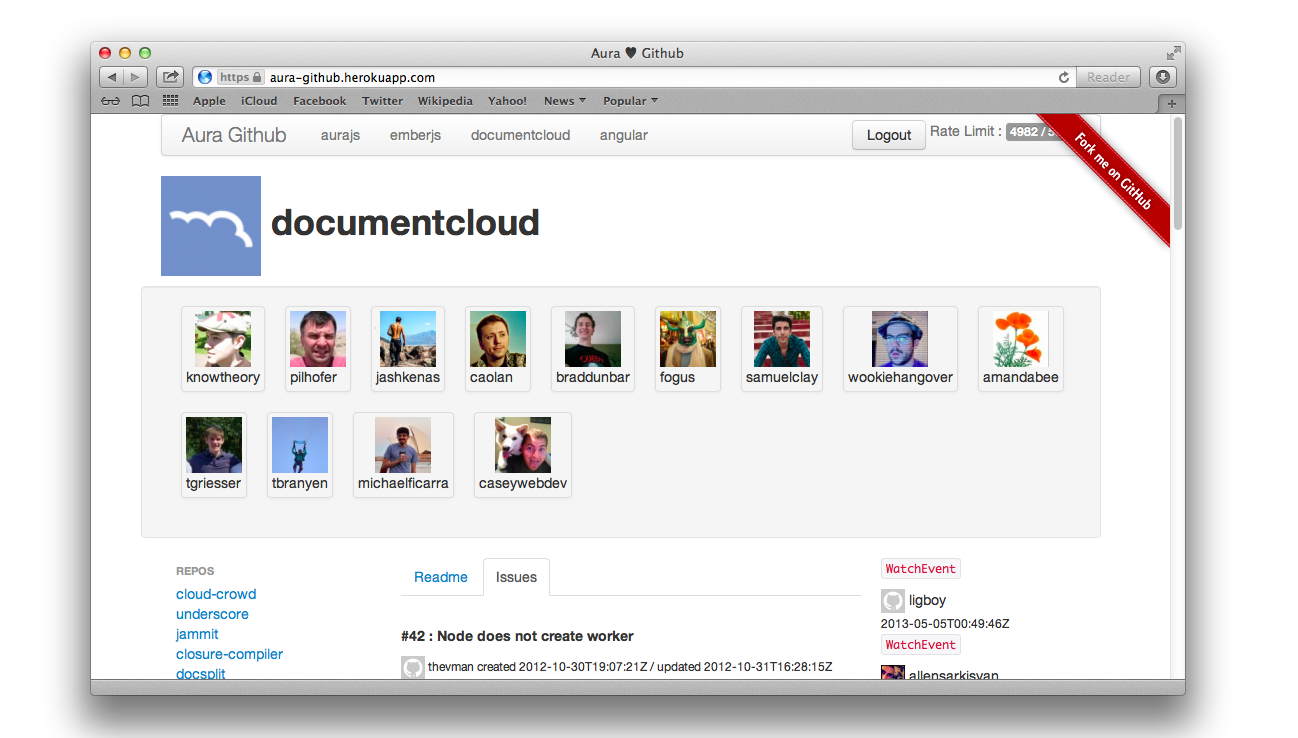This screenshot has height=738, width=1298.
Task: Open wookiehangover's member avatar
Action: click(x=900, y=339)
